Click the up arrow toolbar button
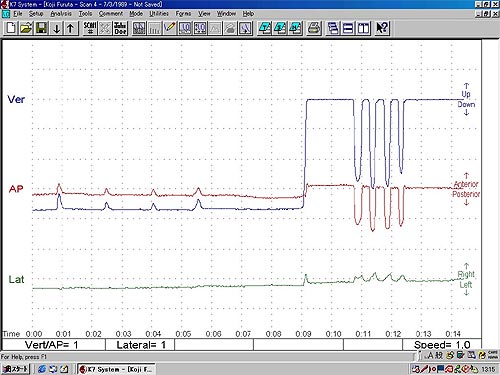The image size is (500, 375). (x=71, y=28)
